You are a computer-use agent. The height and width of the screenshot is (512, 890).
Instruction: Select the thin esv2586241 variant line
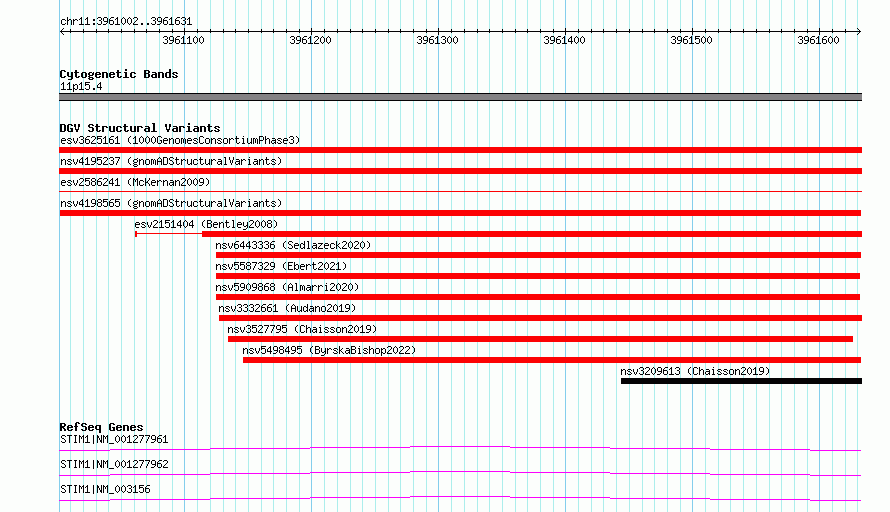460,192
